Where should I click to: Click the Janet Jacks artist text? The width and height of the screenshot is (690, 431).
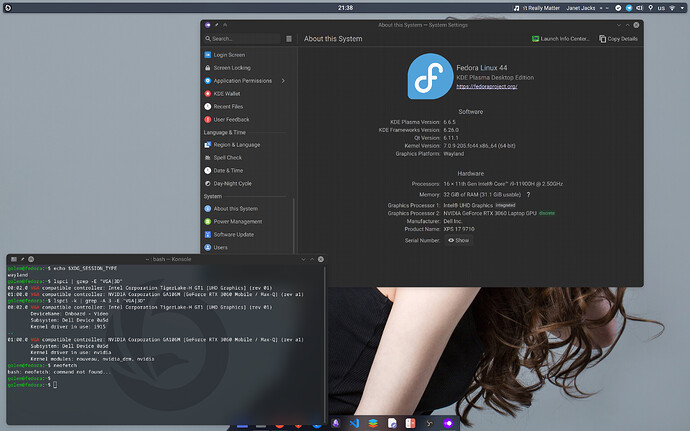pos(581,8)
